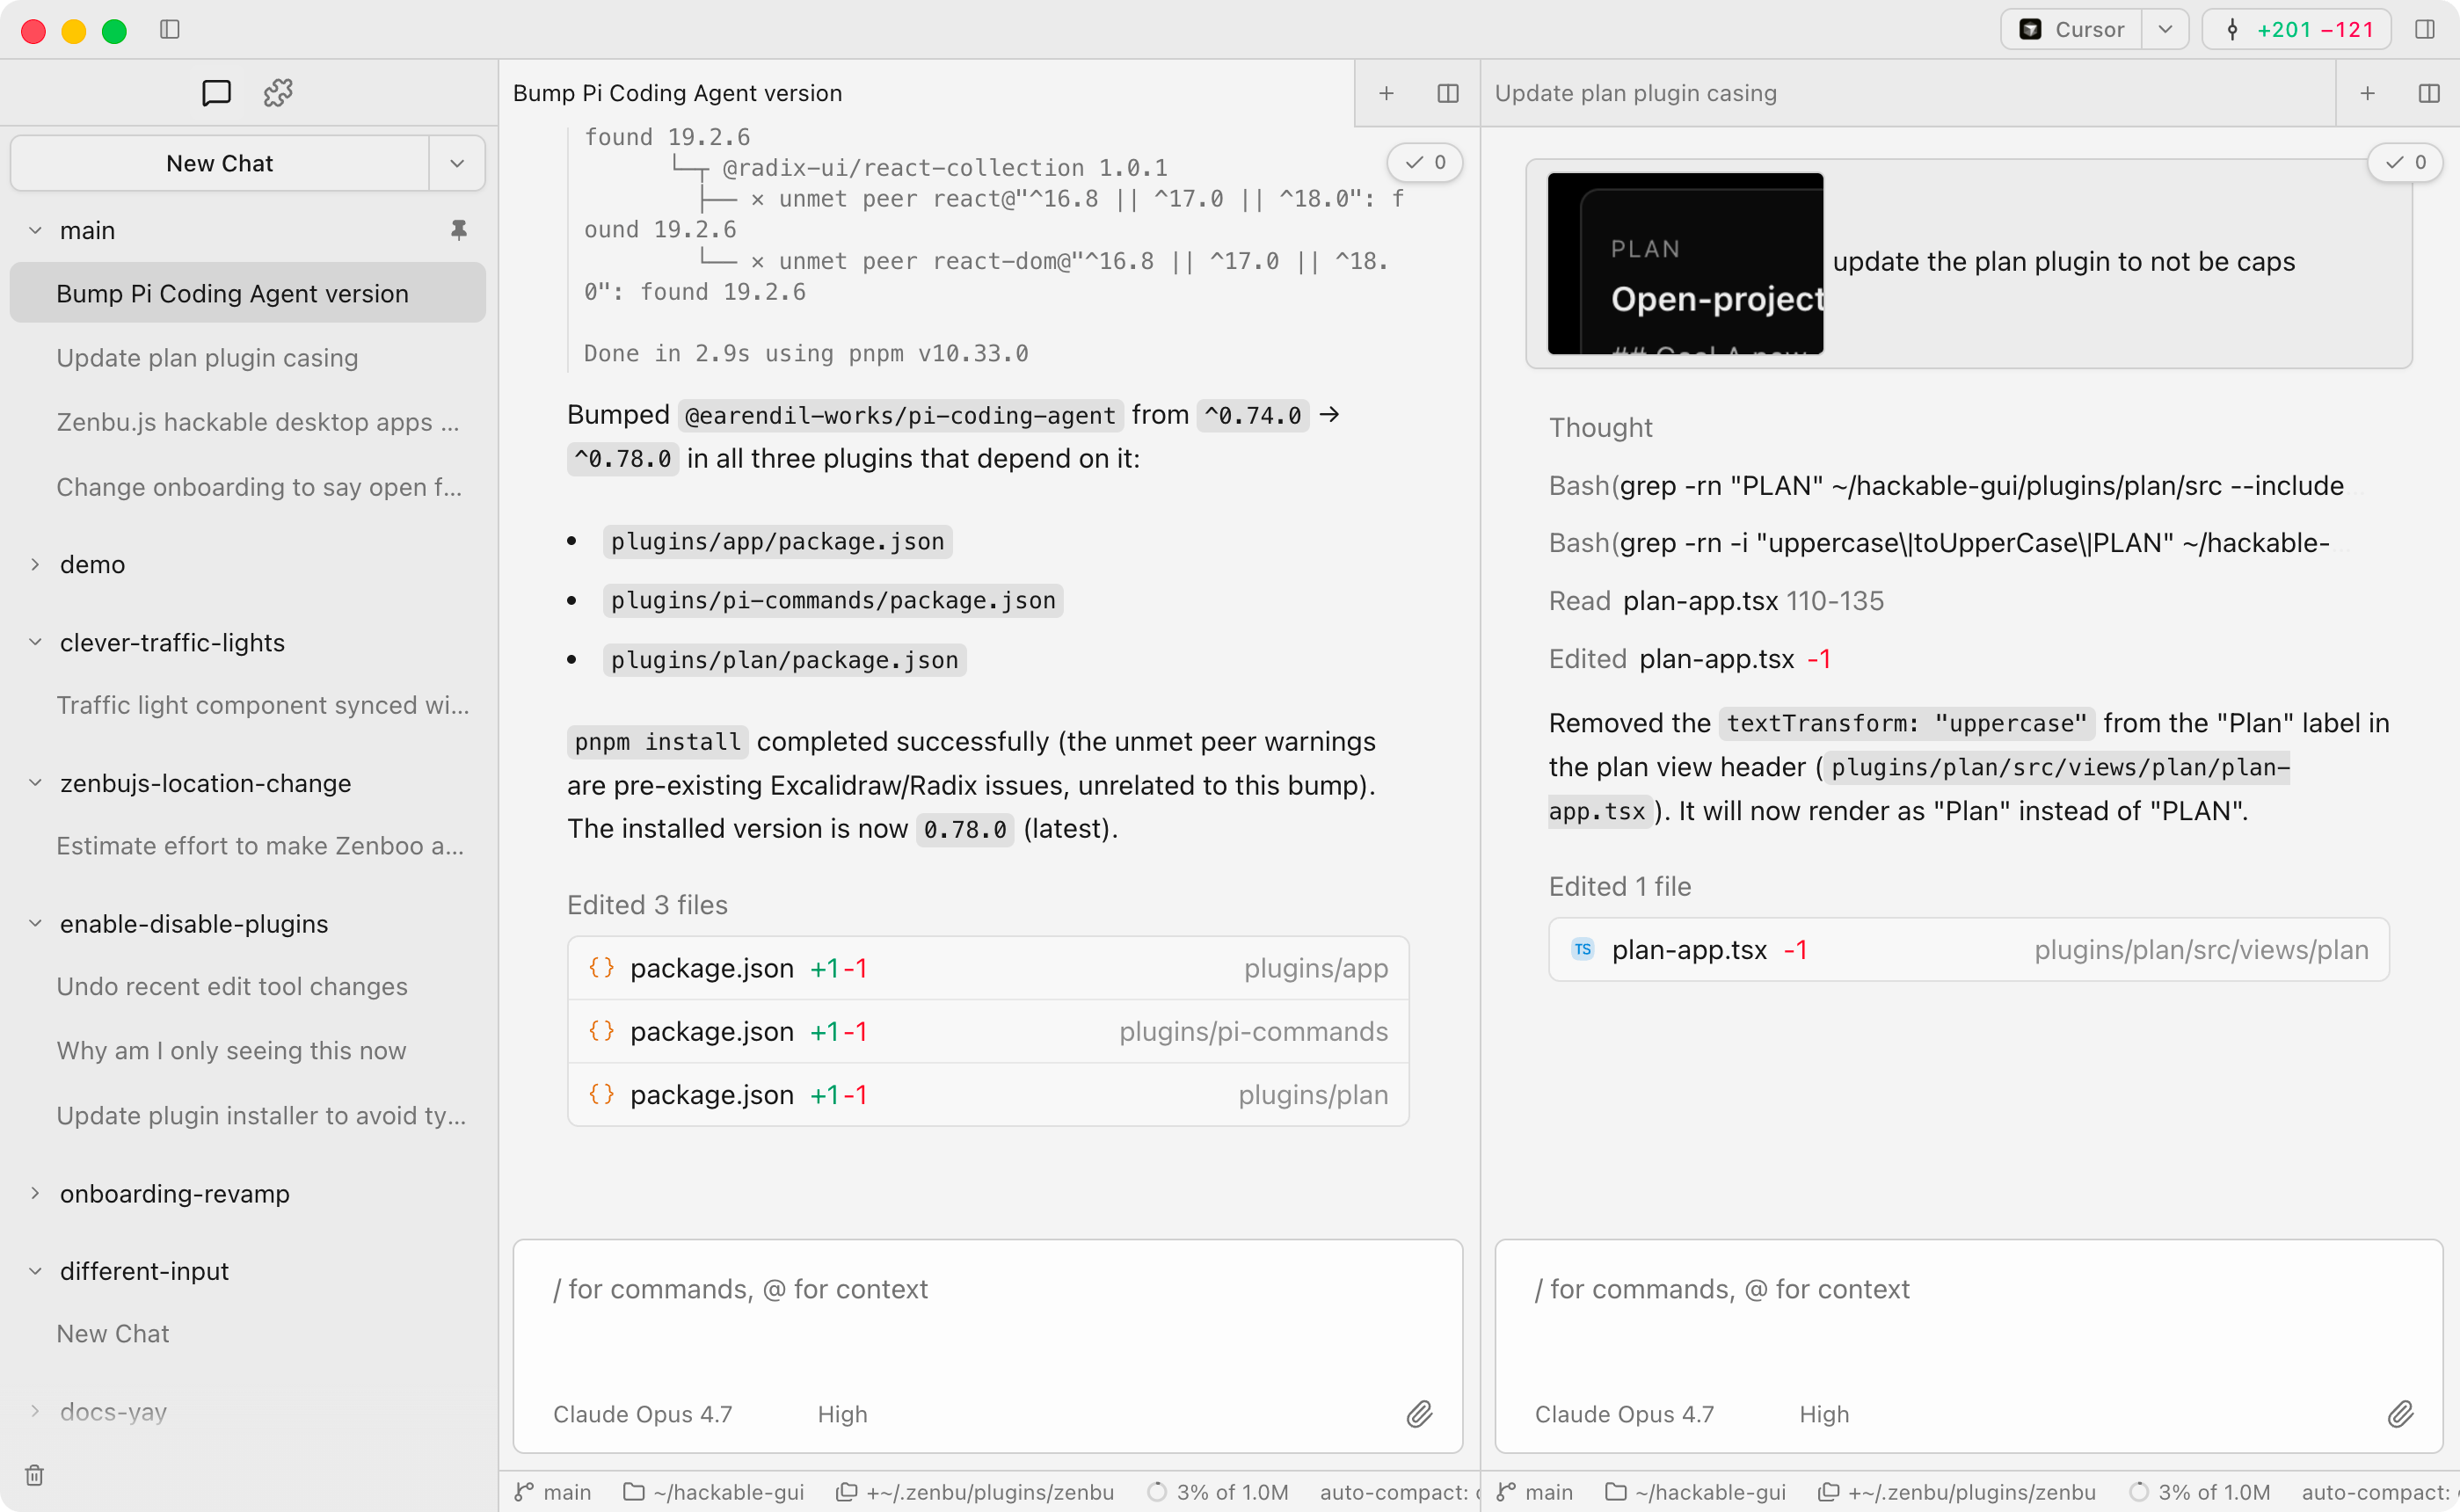
Task: Click checkmark 0 badge in right pane
Action: pos(2405,162)
